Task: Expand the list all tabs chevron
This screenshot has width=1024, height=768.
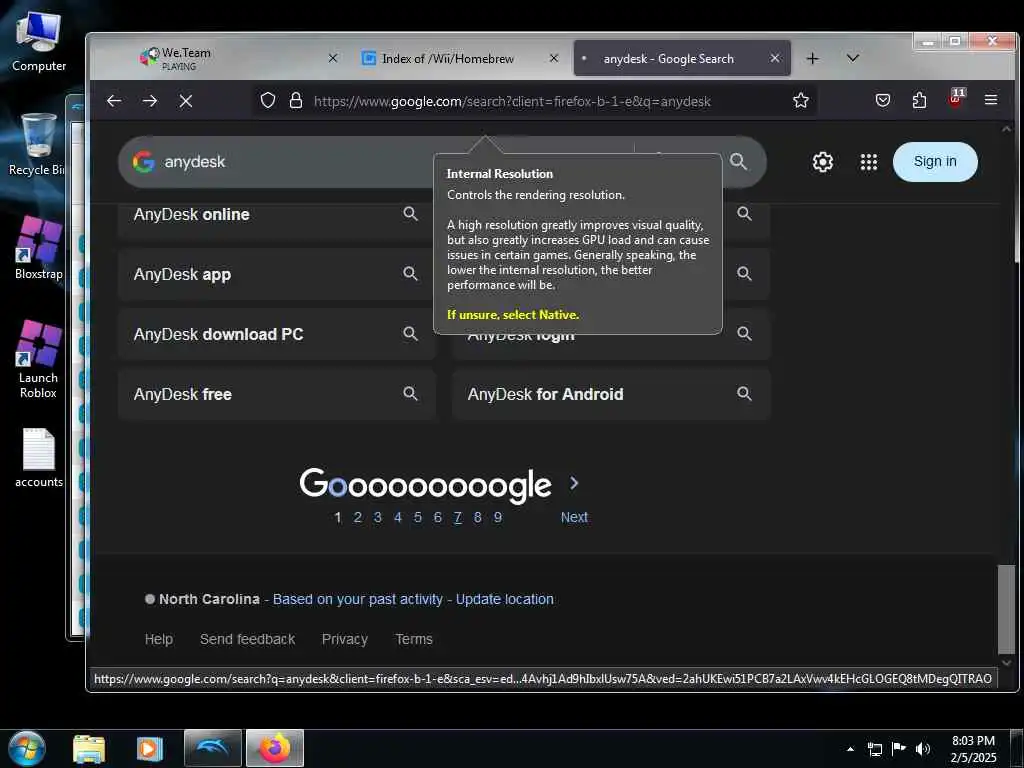Action: click(852, 58)
